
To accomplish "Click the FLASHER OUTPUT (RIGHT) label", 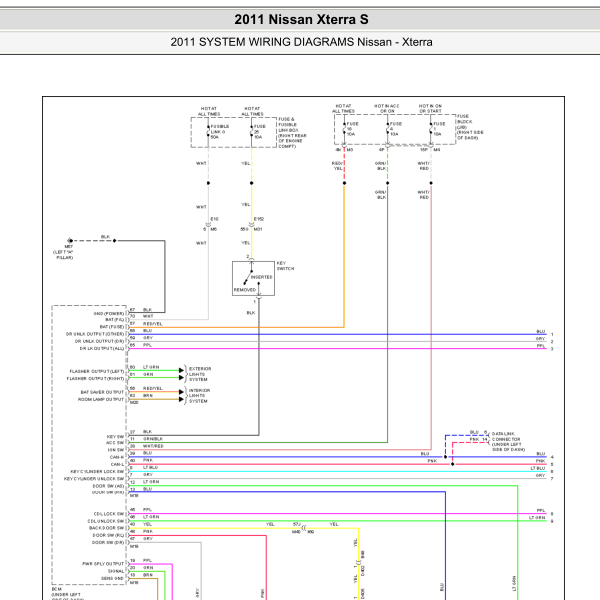I will 95,378.
